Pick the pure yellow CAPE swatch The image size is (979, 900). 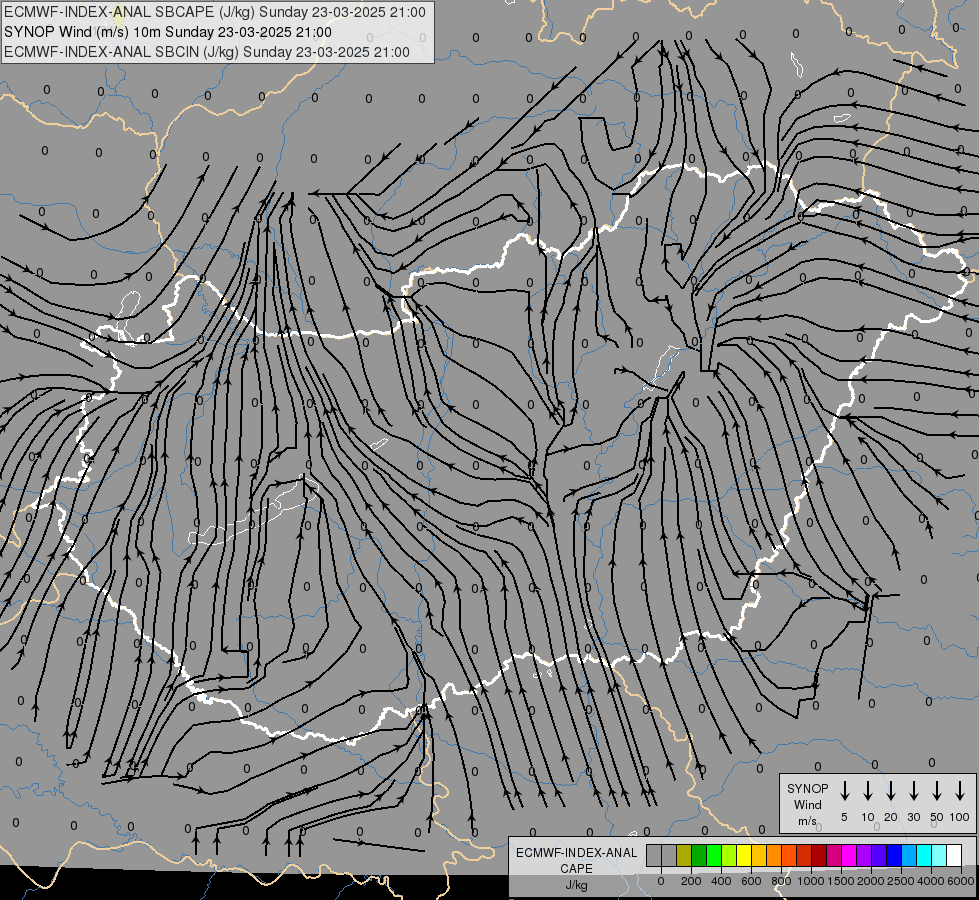point(744,855)
